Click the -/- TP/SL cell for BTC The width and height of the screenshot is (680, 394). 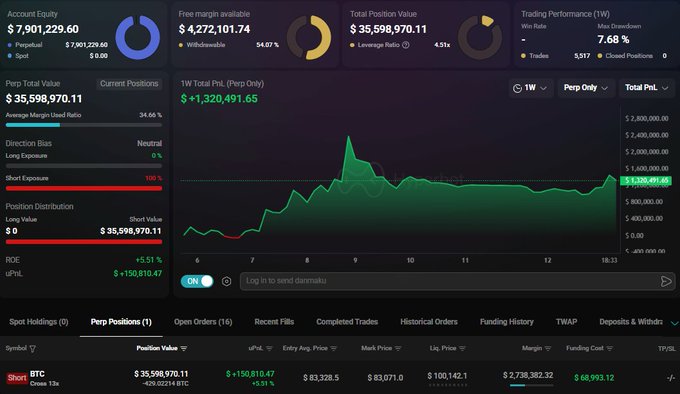[x=670, y=378]
